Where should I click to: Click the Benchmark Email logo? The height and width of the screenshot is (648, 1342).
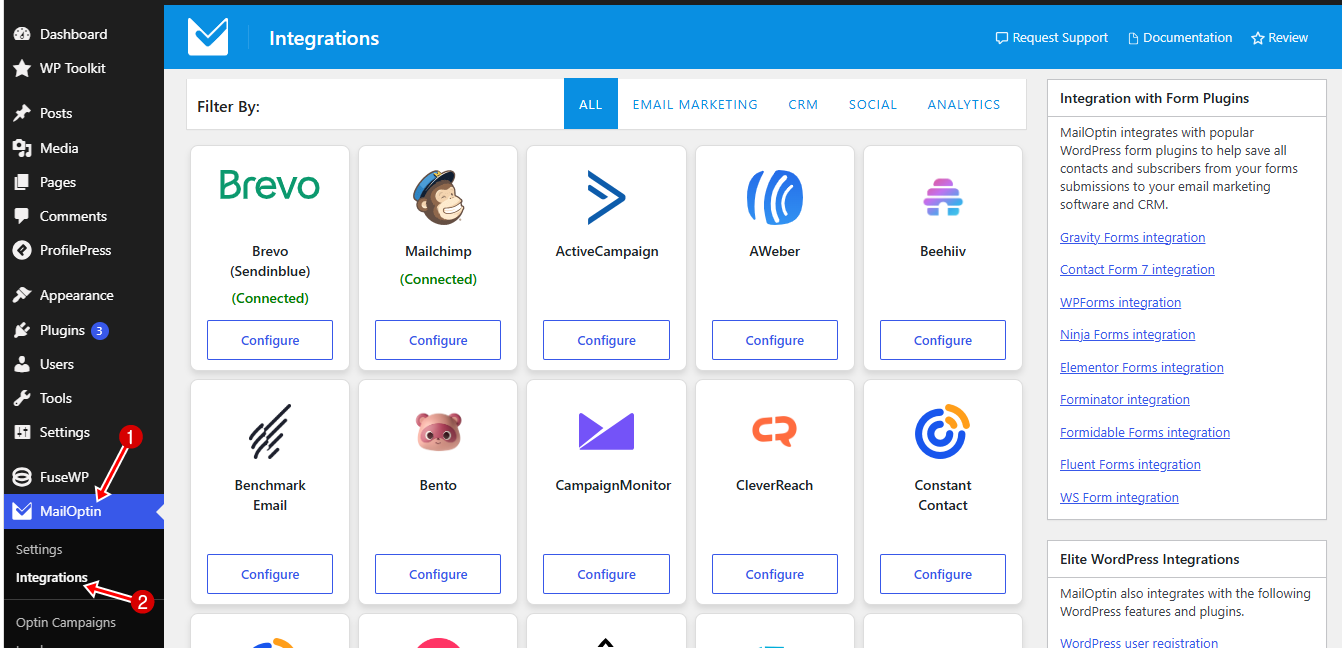(x=270, y=431)
